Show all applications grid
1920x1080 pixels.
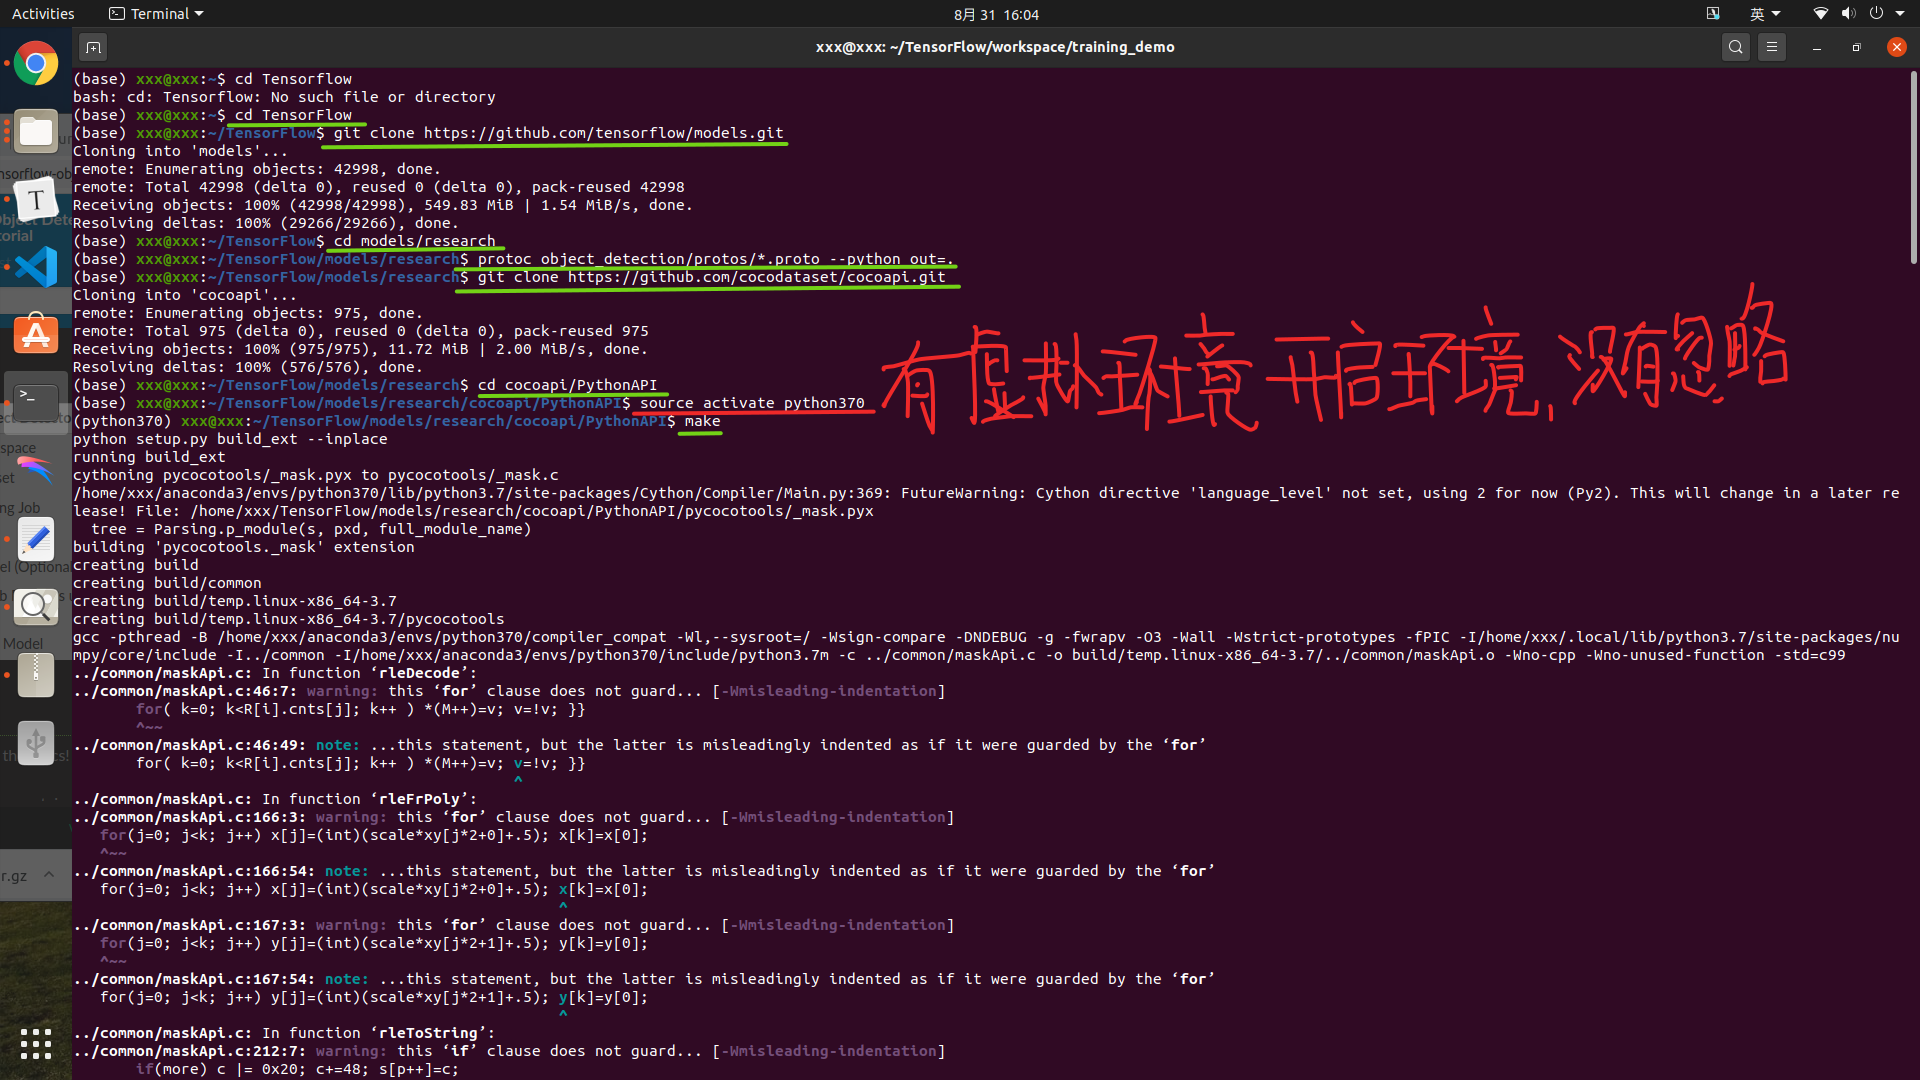36,1043
